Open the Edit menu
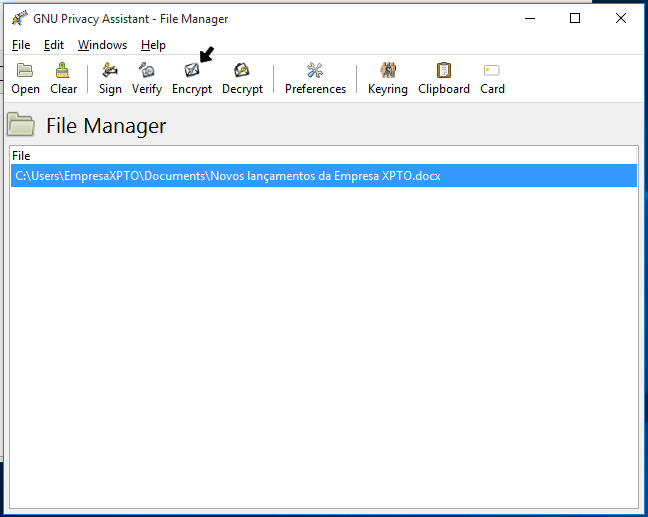This screenshot has height=517, width=648. (54, 45)
